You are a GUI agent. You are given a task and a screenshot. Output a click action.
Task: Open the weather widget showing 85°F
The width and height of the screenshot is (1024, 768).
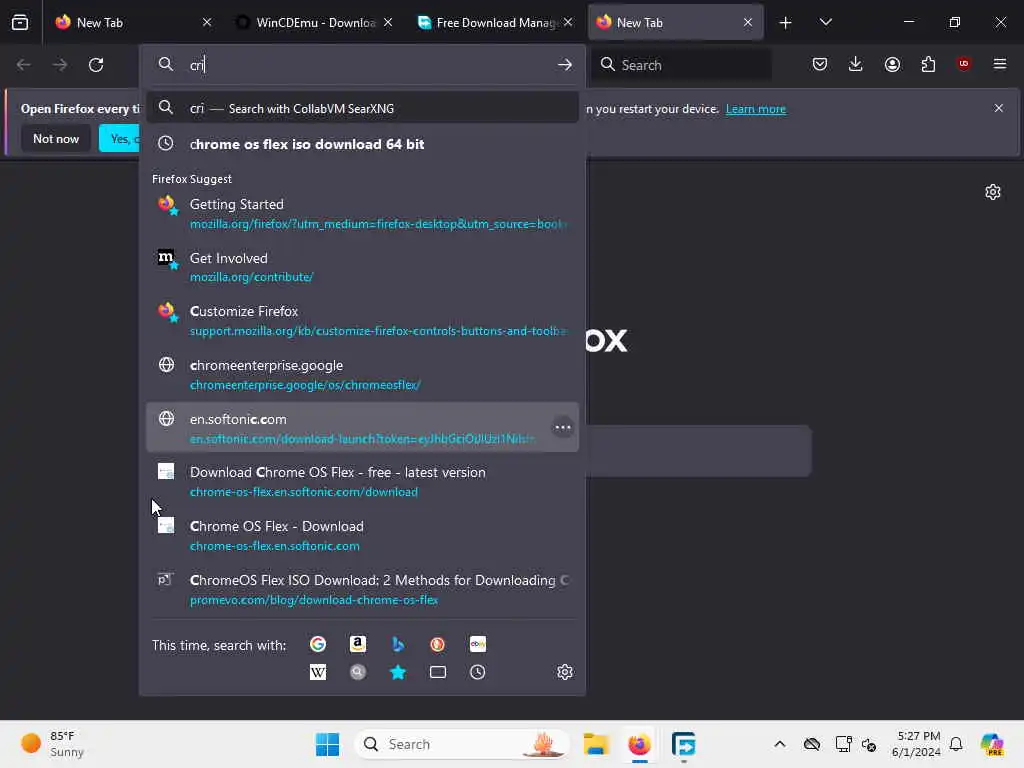tap(52, 744)
